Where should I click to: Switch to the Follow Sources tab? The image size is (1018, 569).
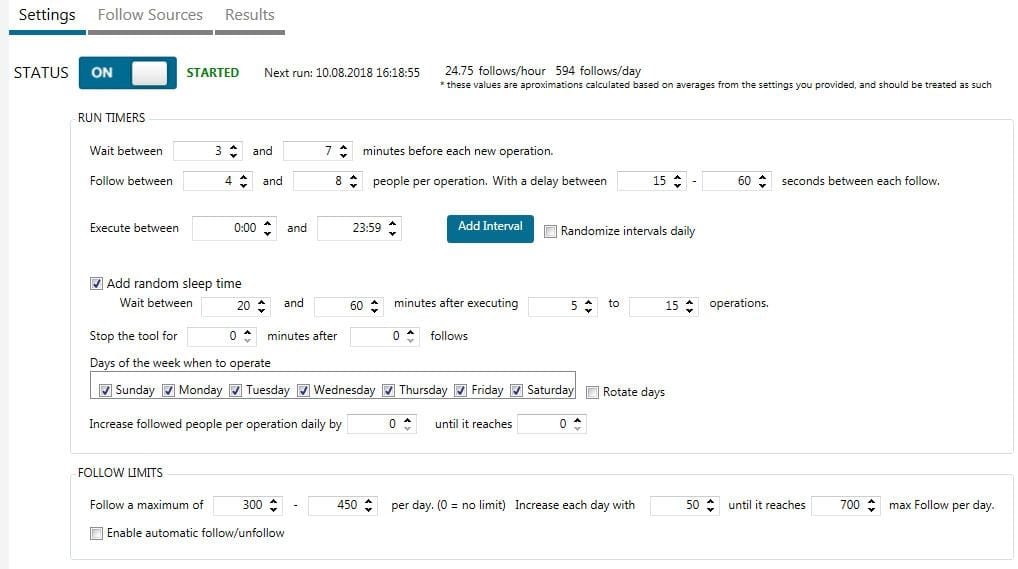click(x=150, y=15)
